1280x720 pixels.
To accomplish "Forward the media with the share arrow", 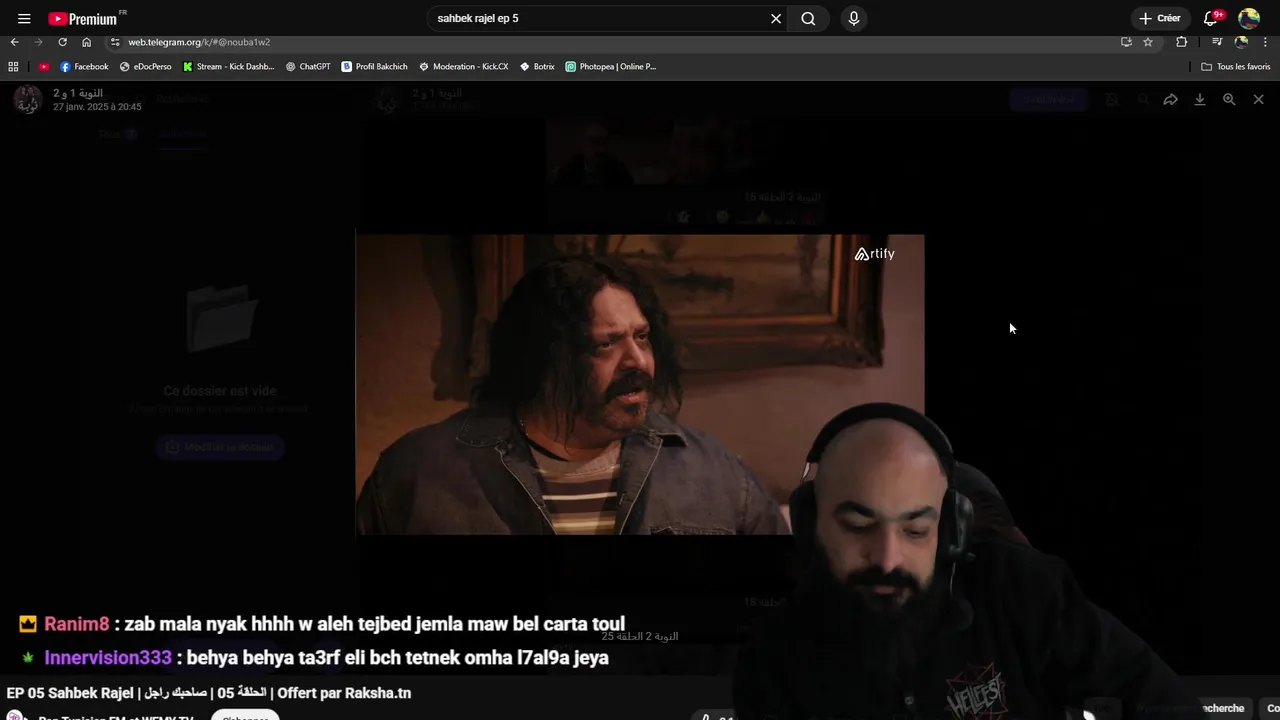I will (x=1170, y=99).
